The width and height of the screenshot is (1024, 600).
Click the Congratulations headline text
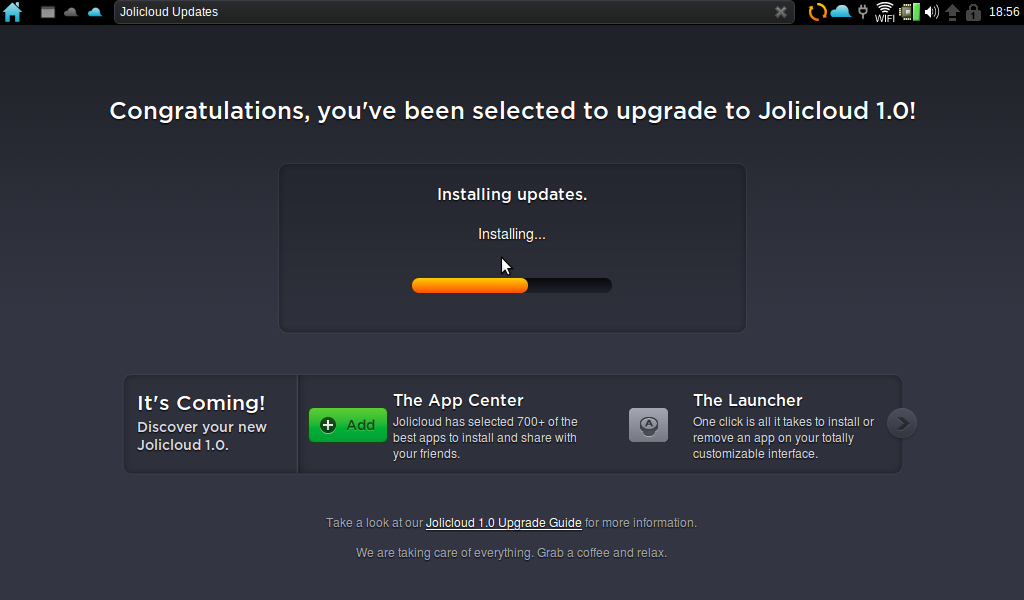coord(513,111)
